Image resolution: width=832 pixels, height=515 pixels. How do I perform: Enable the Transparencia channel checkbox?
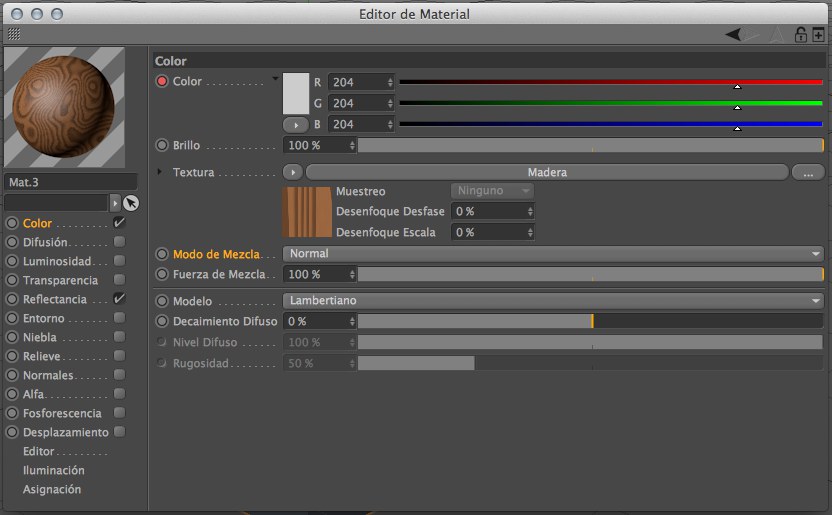click(x=119, y=280)
